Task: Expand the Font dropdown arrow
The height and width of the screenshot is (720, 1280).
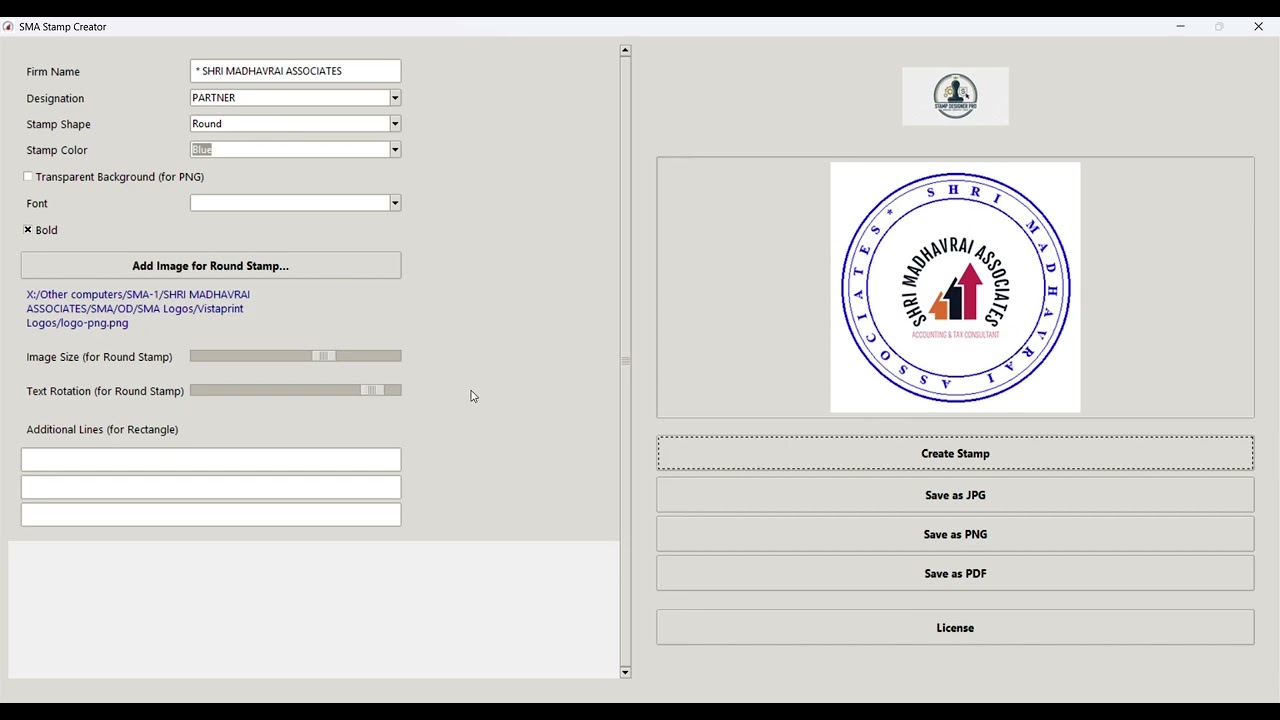Action: [x=395, y=203]
